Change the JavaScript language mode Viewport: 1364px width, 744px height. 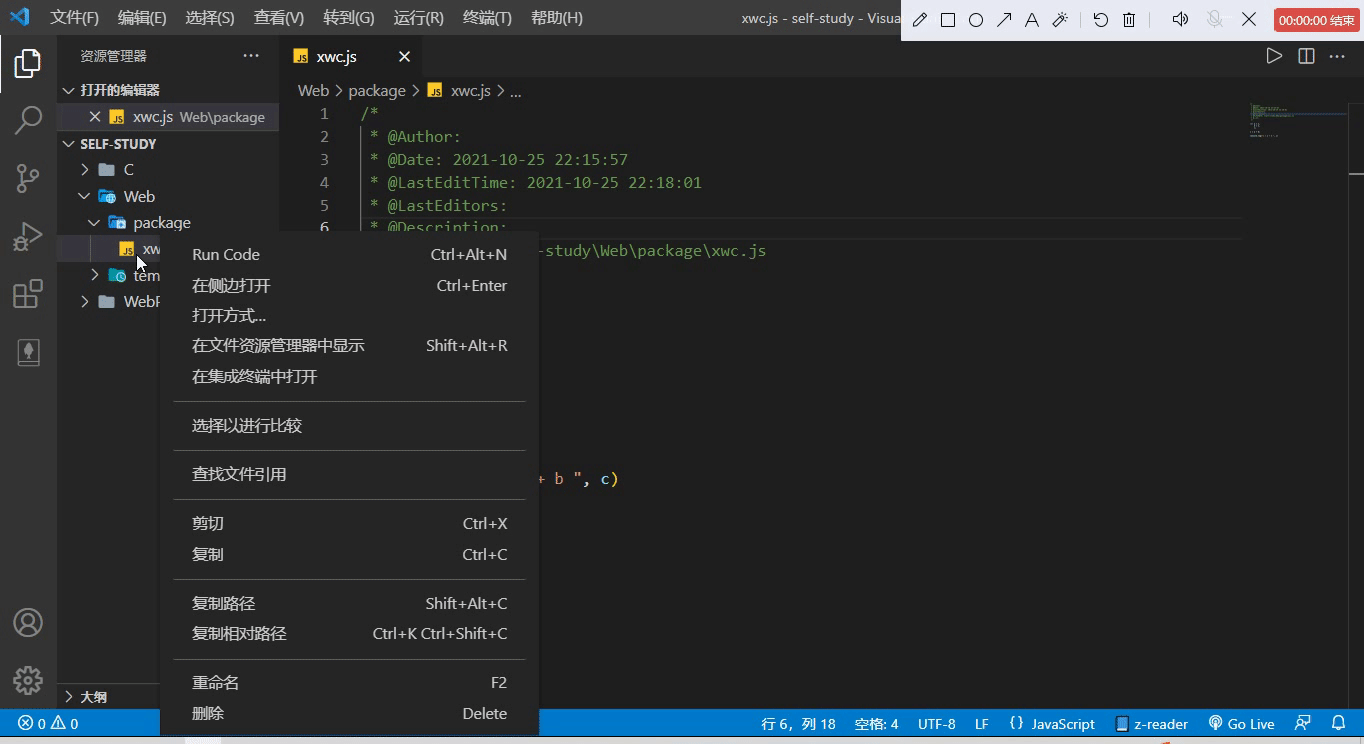coord(1053,723)
